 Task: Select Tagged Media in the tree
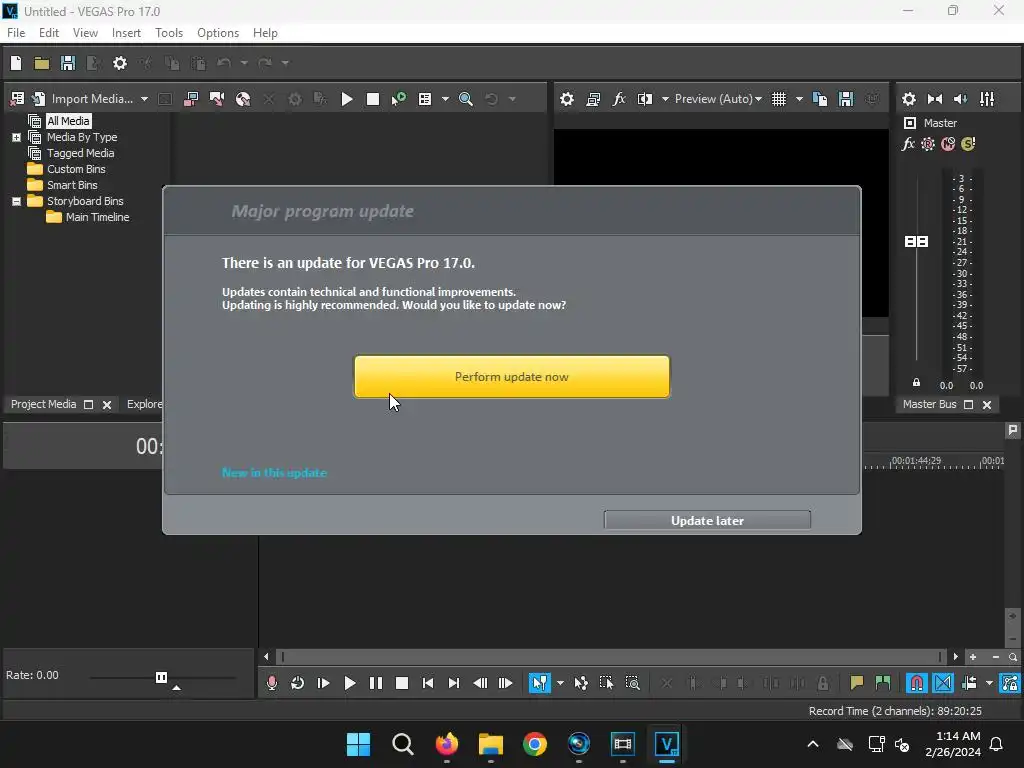(80, 153)
